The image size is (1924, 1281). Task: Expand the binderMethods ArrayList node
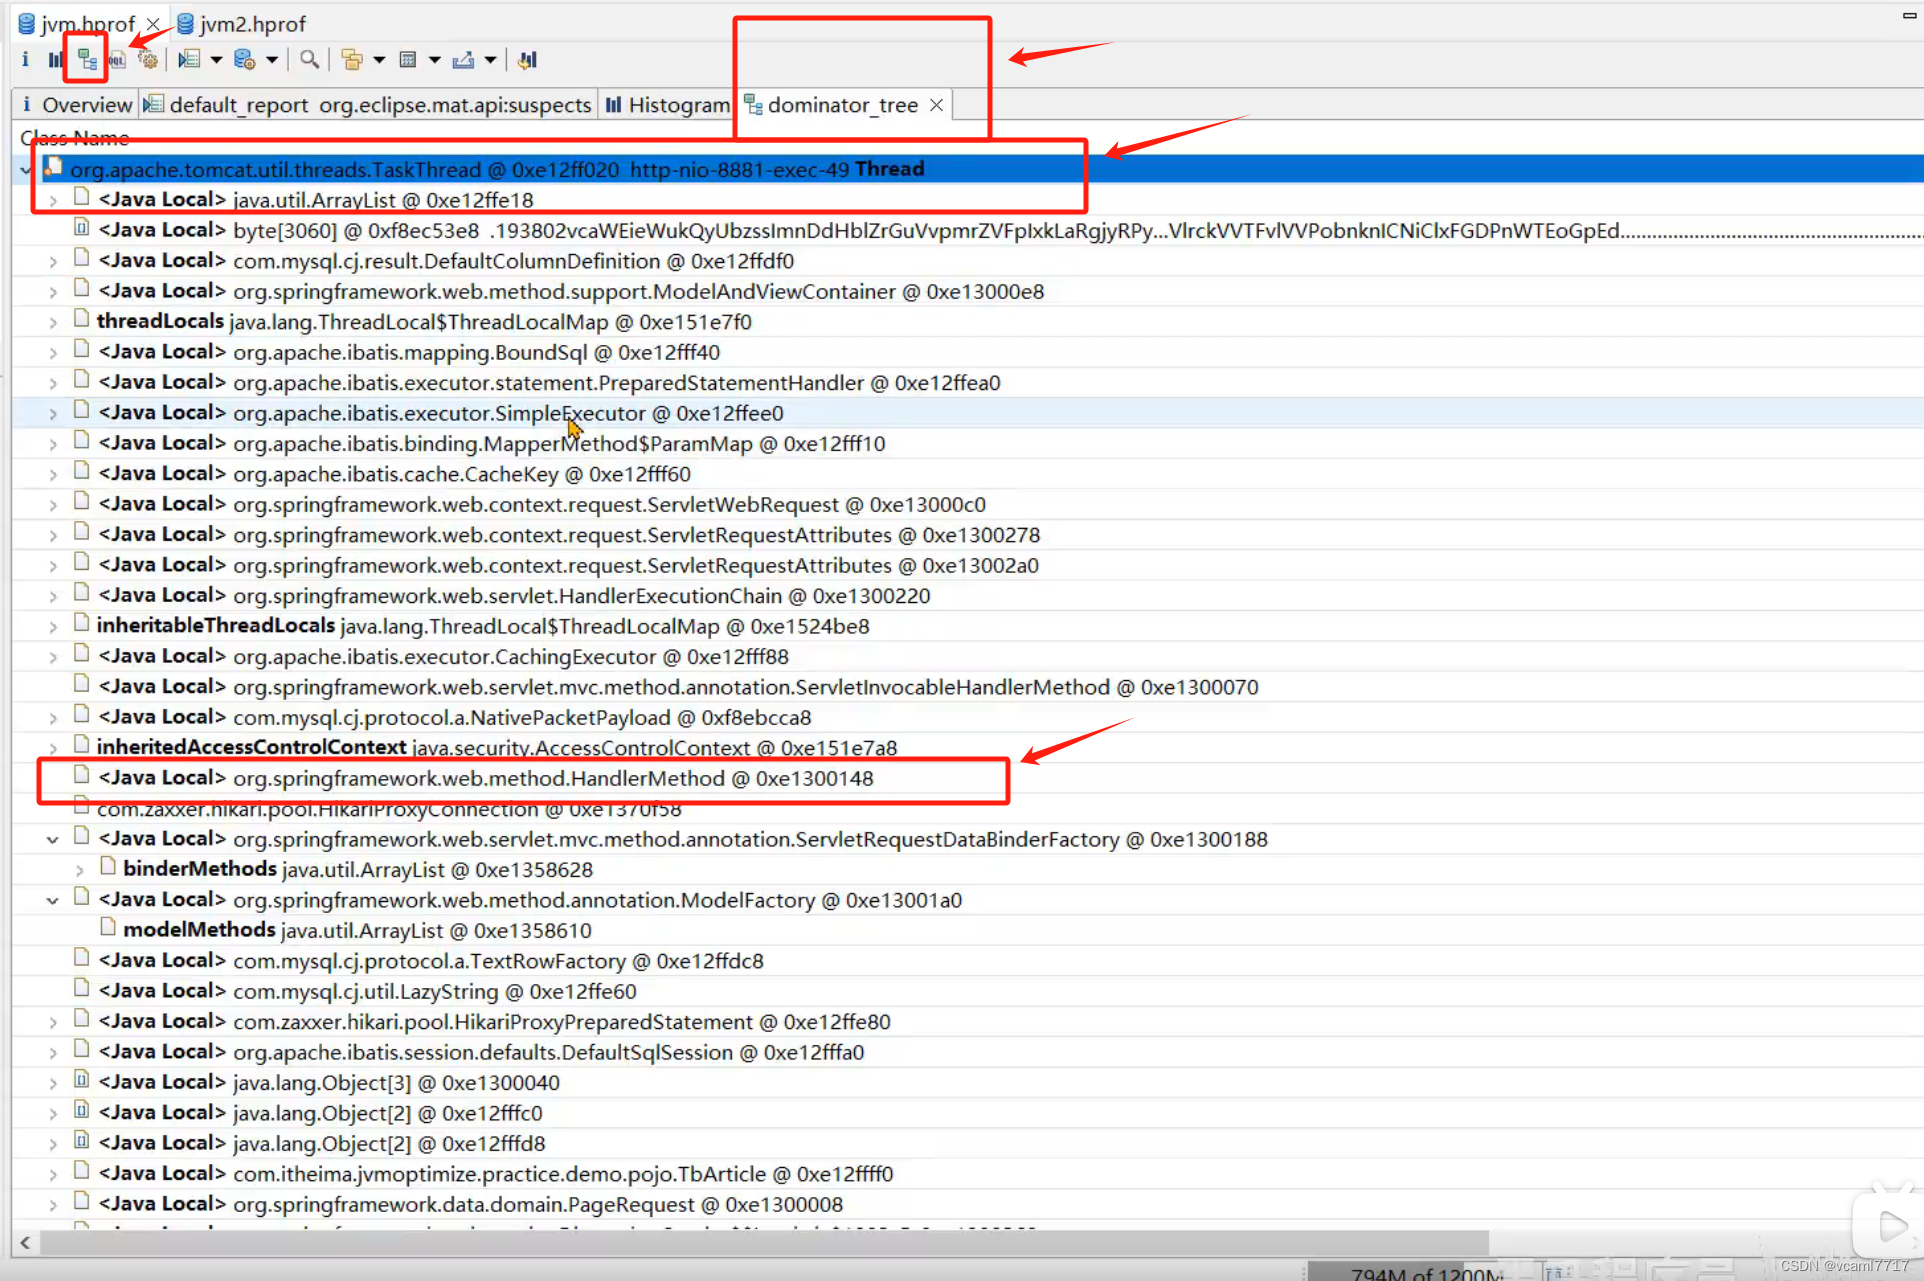80,870
